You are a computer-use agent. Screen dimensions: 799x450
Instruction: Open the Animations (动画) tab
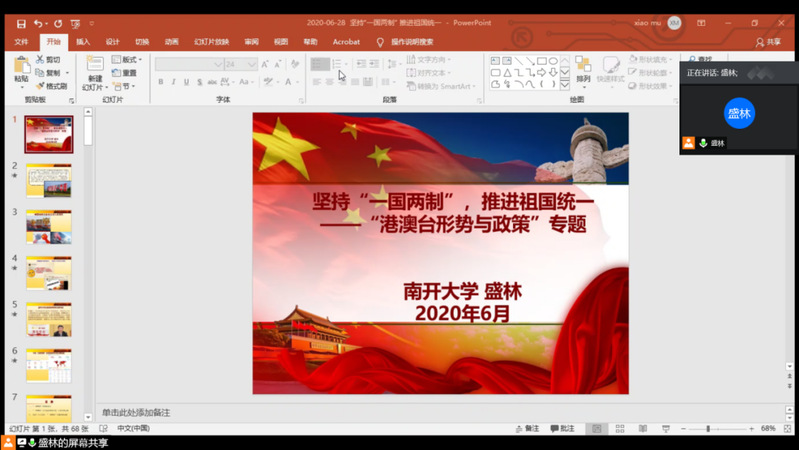[x=172, y=42]
